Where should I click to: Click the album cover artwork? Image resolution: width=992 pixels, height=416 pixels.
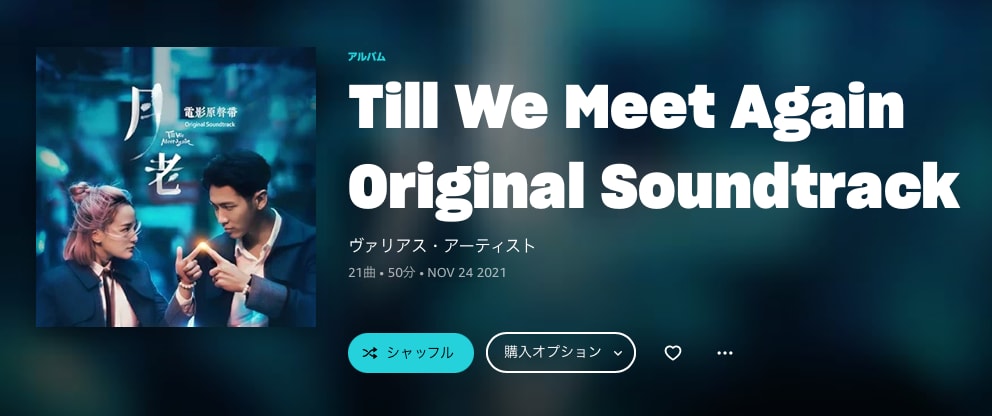(x=176, y=187)
